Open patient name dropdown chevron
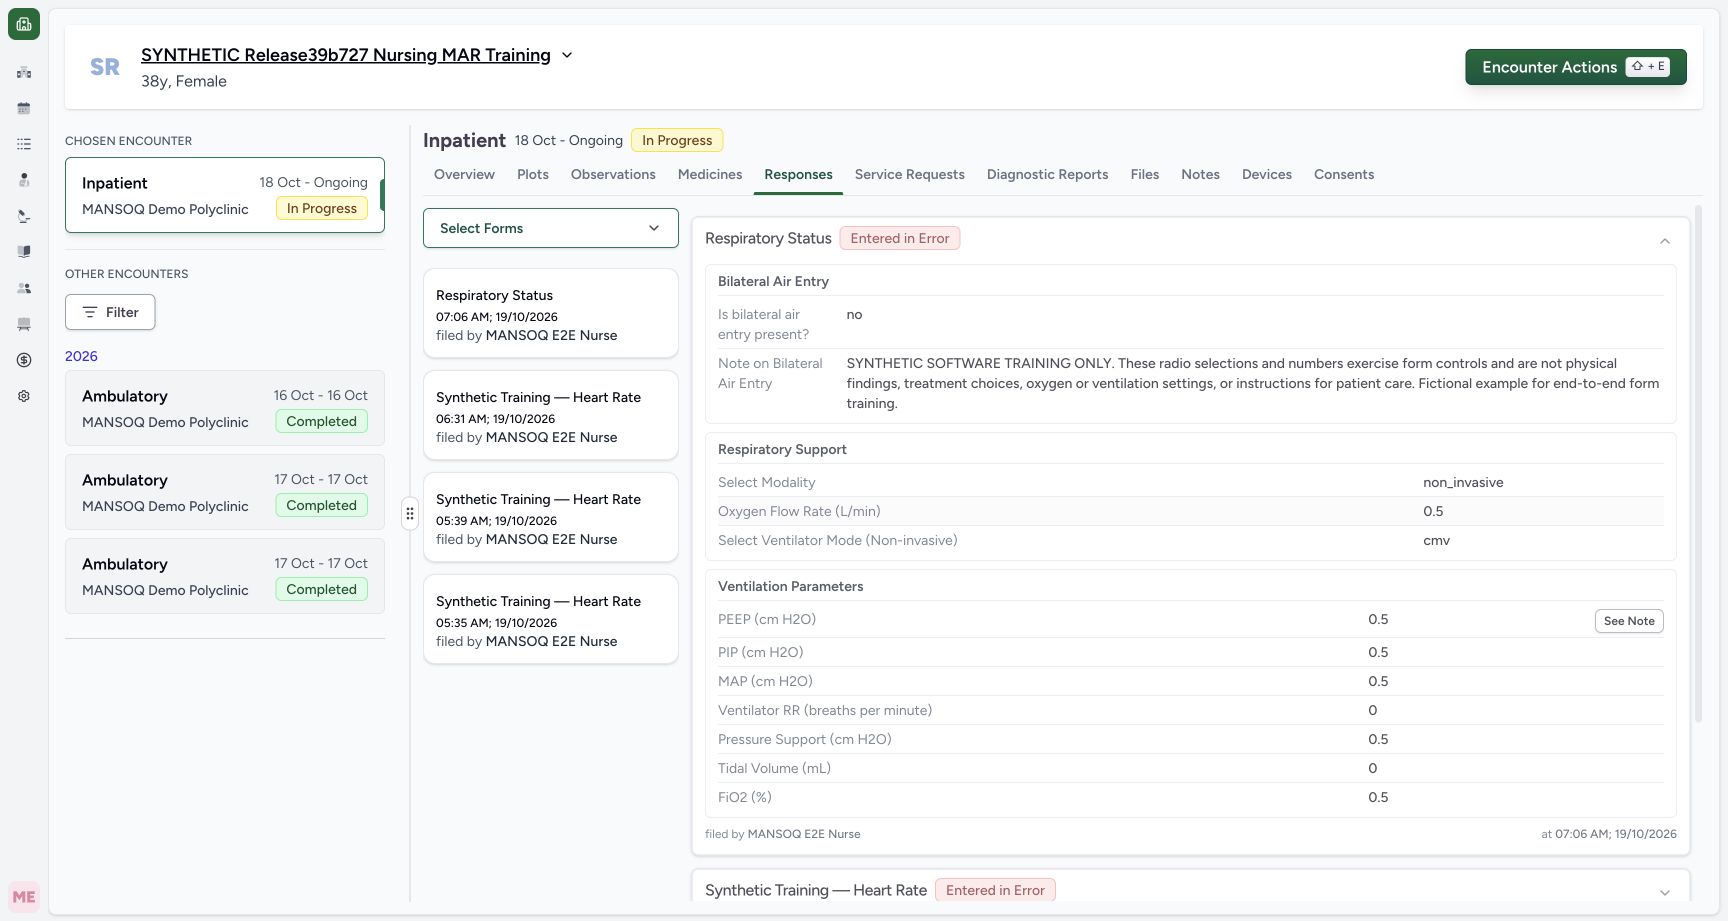The image size is (1728, 921). (567, 55)
